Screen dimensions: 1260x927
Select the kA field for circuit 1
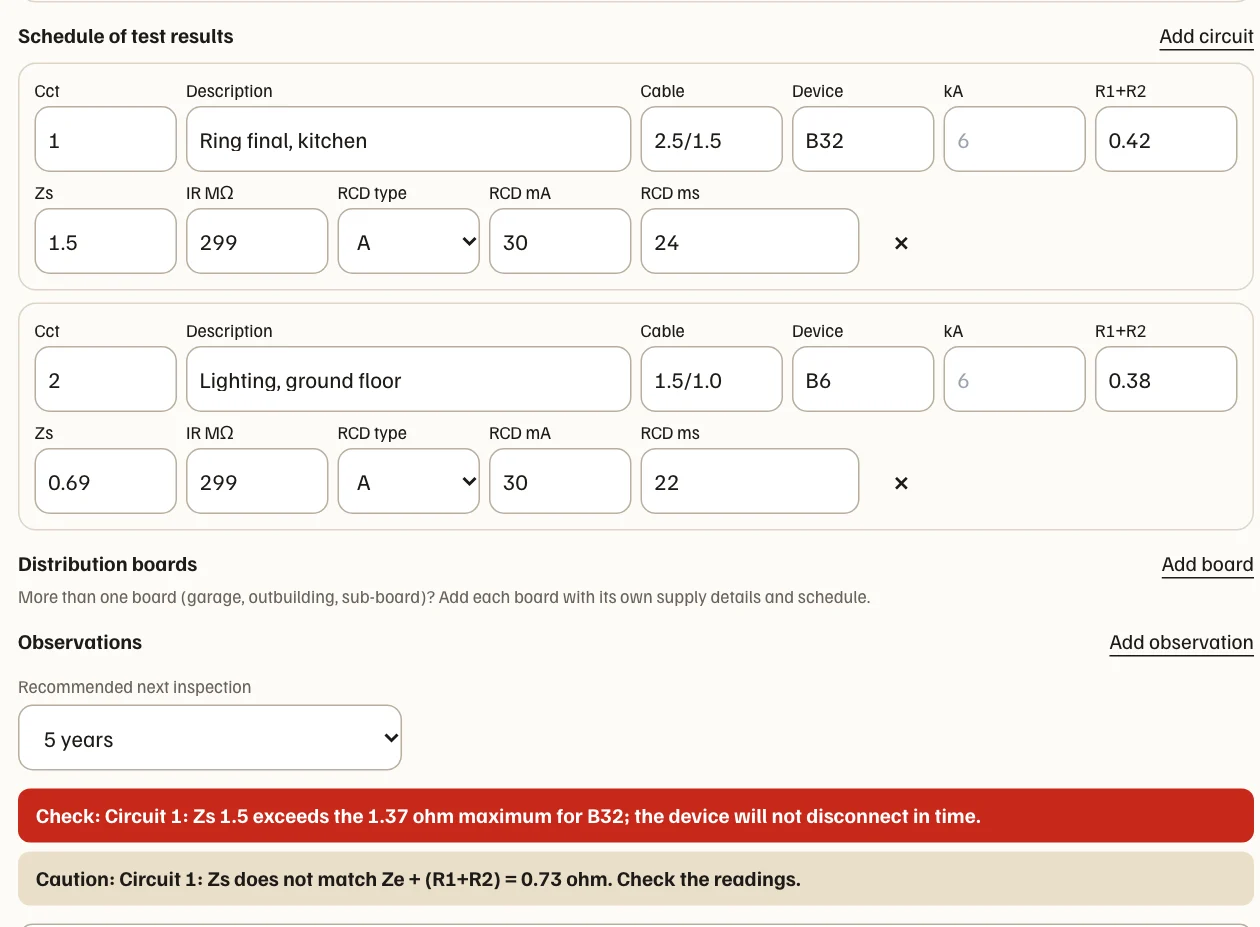click(x=1015, y=139)
